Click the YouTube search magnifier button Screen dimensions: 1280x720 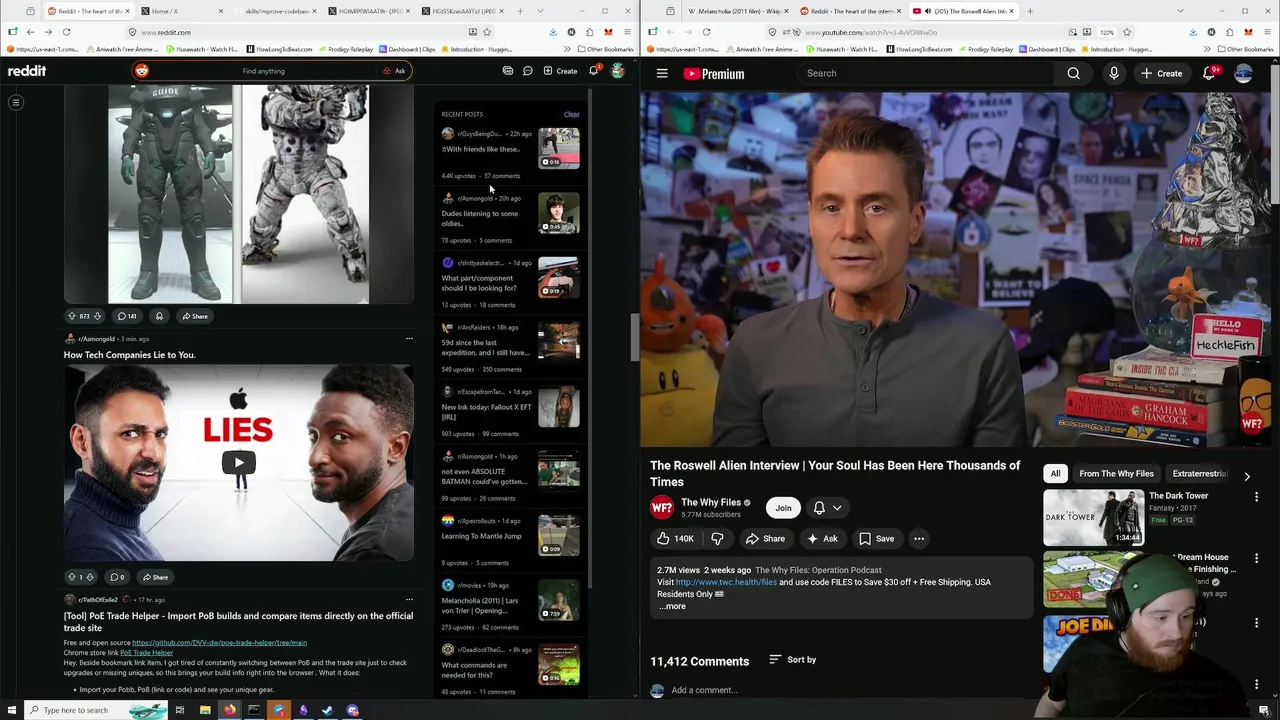(1073, 73)
